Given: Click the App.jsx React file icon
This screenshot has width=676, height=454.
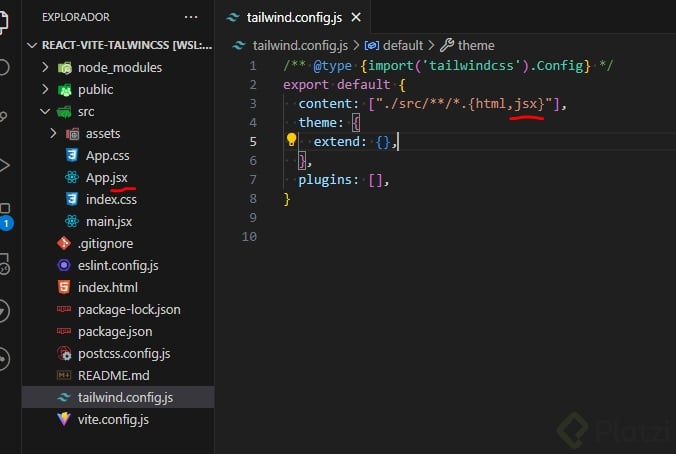Looking at the screenshot, I should click(72, 177).
